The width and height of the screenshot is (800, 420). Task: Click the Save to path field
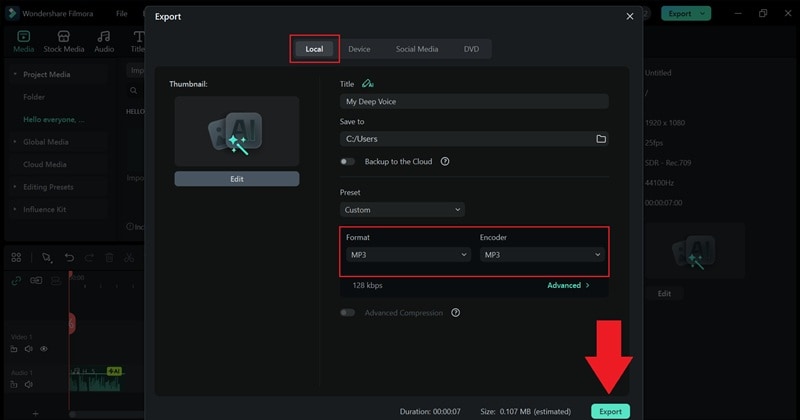pos(474,139)
